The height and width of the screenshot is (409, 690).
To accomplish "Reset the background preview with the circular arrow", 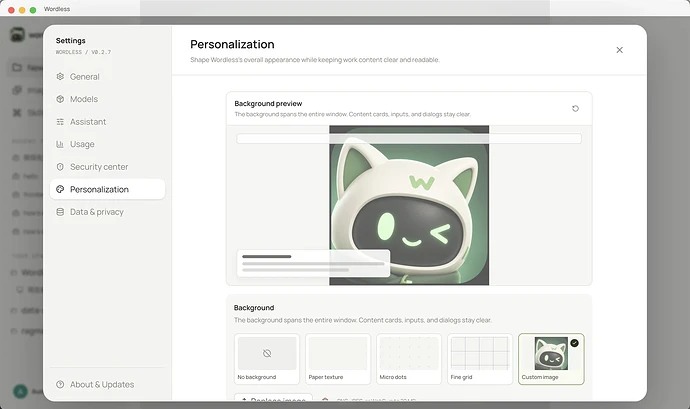I will click(x=575, y=108).
